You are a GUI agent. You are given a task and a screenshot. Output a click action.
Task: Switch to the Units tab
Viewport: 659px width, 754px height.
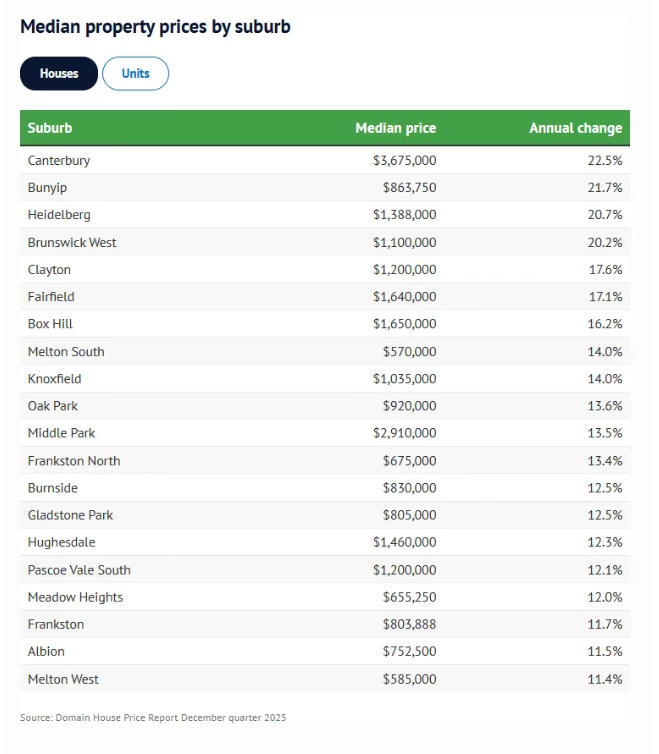[135, 73]
